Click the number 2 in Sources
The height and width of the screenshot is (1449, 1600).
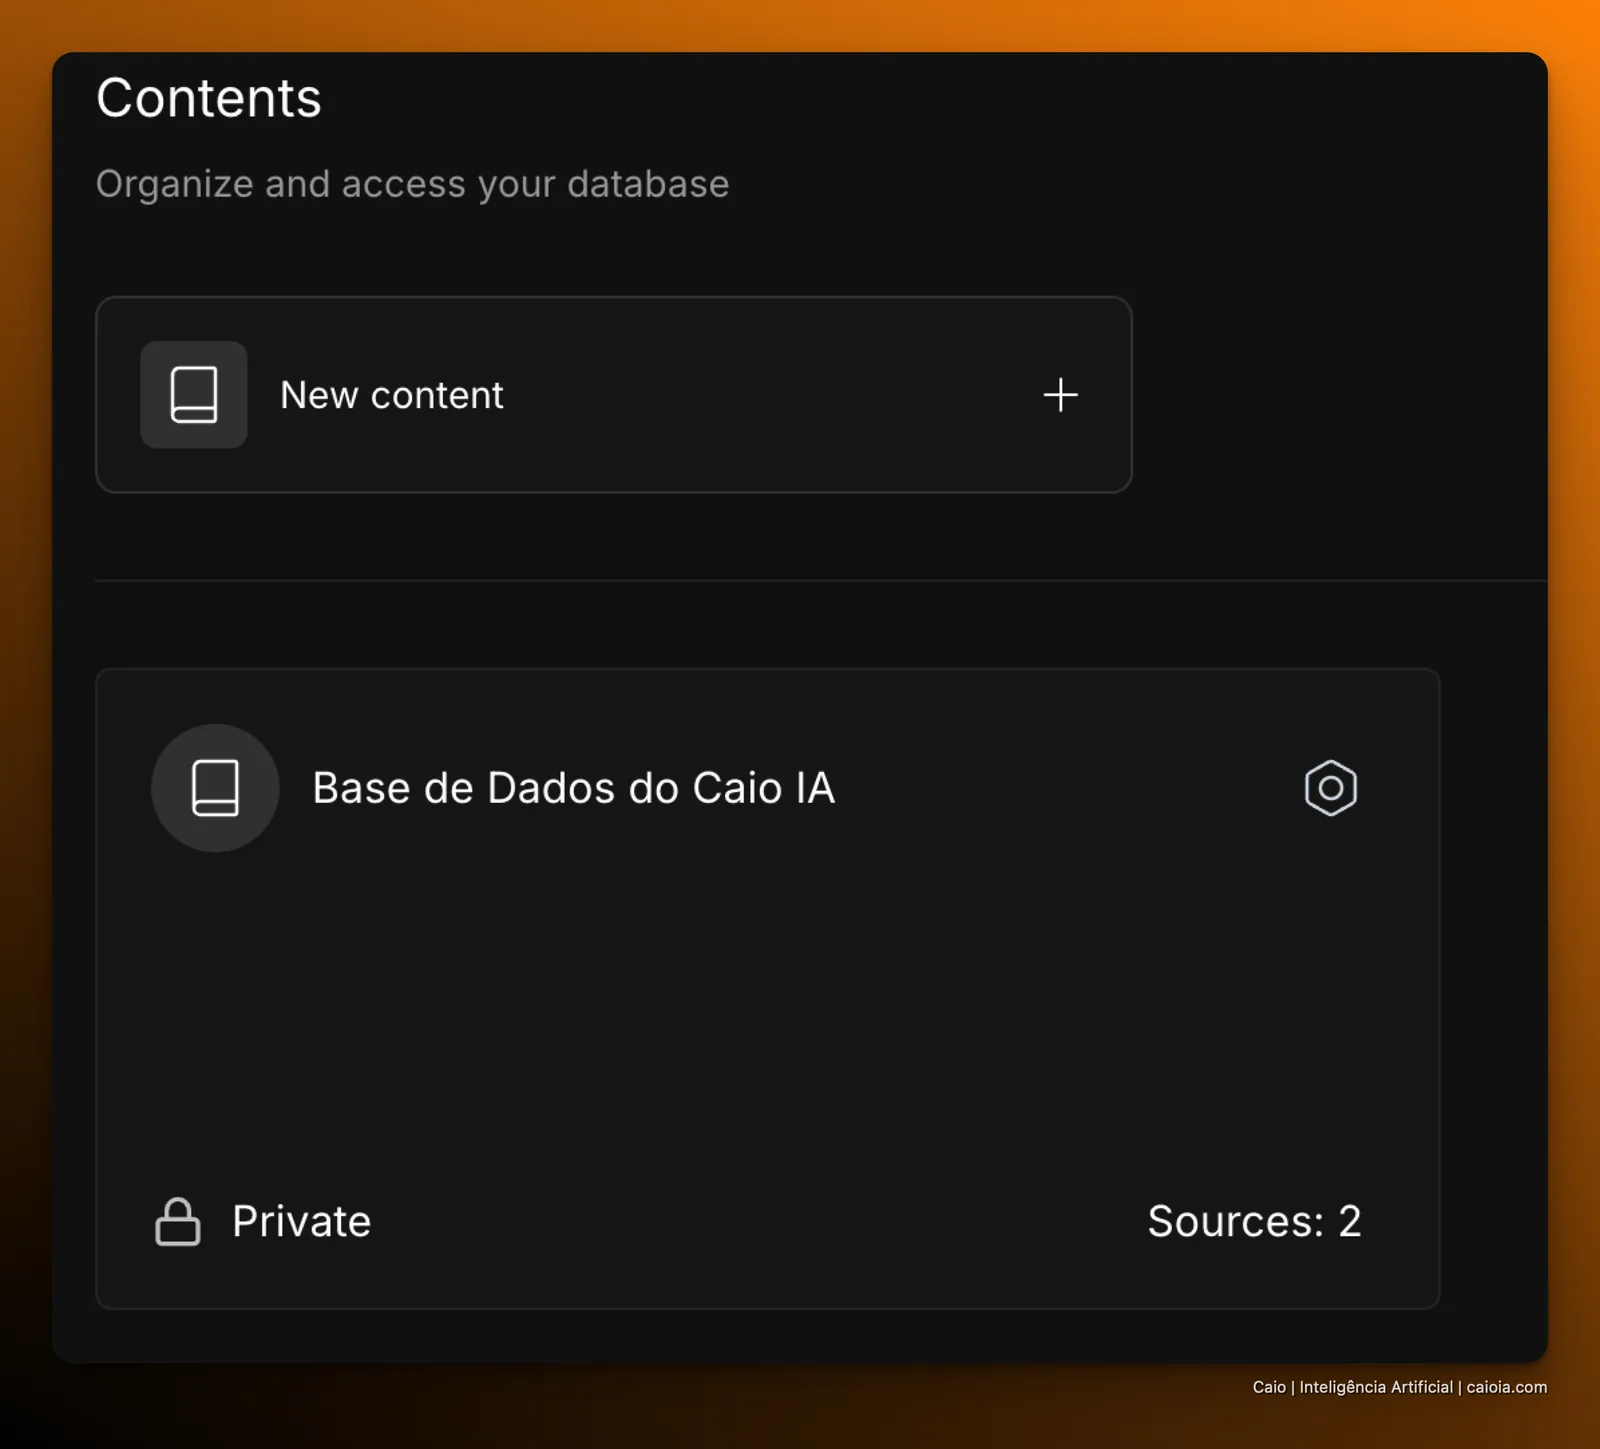(x=1349, y=1221)
